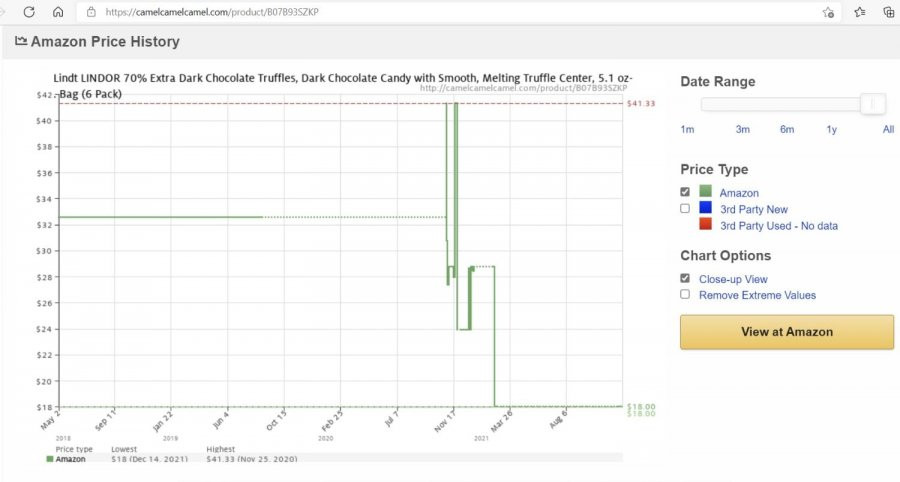The width and height of the screenshot is (900, 482).
Task: Open the collections icon in toolbar
Action: (x=889, y=11)
